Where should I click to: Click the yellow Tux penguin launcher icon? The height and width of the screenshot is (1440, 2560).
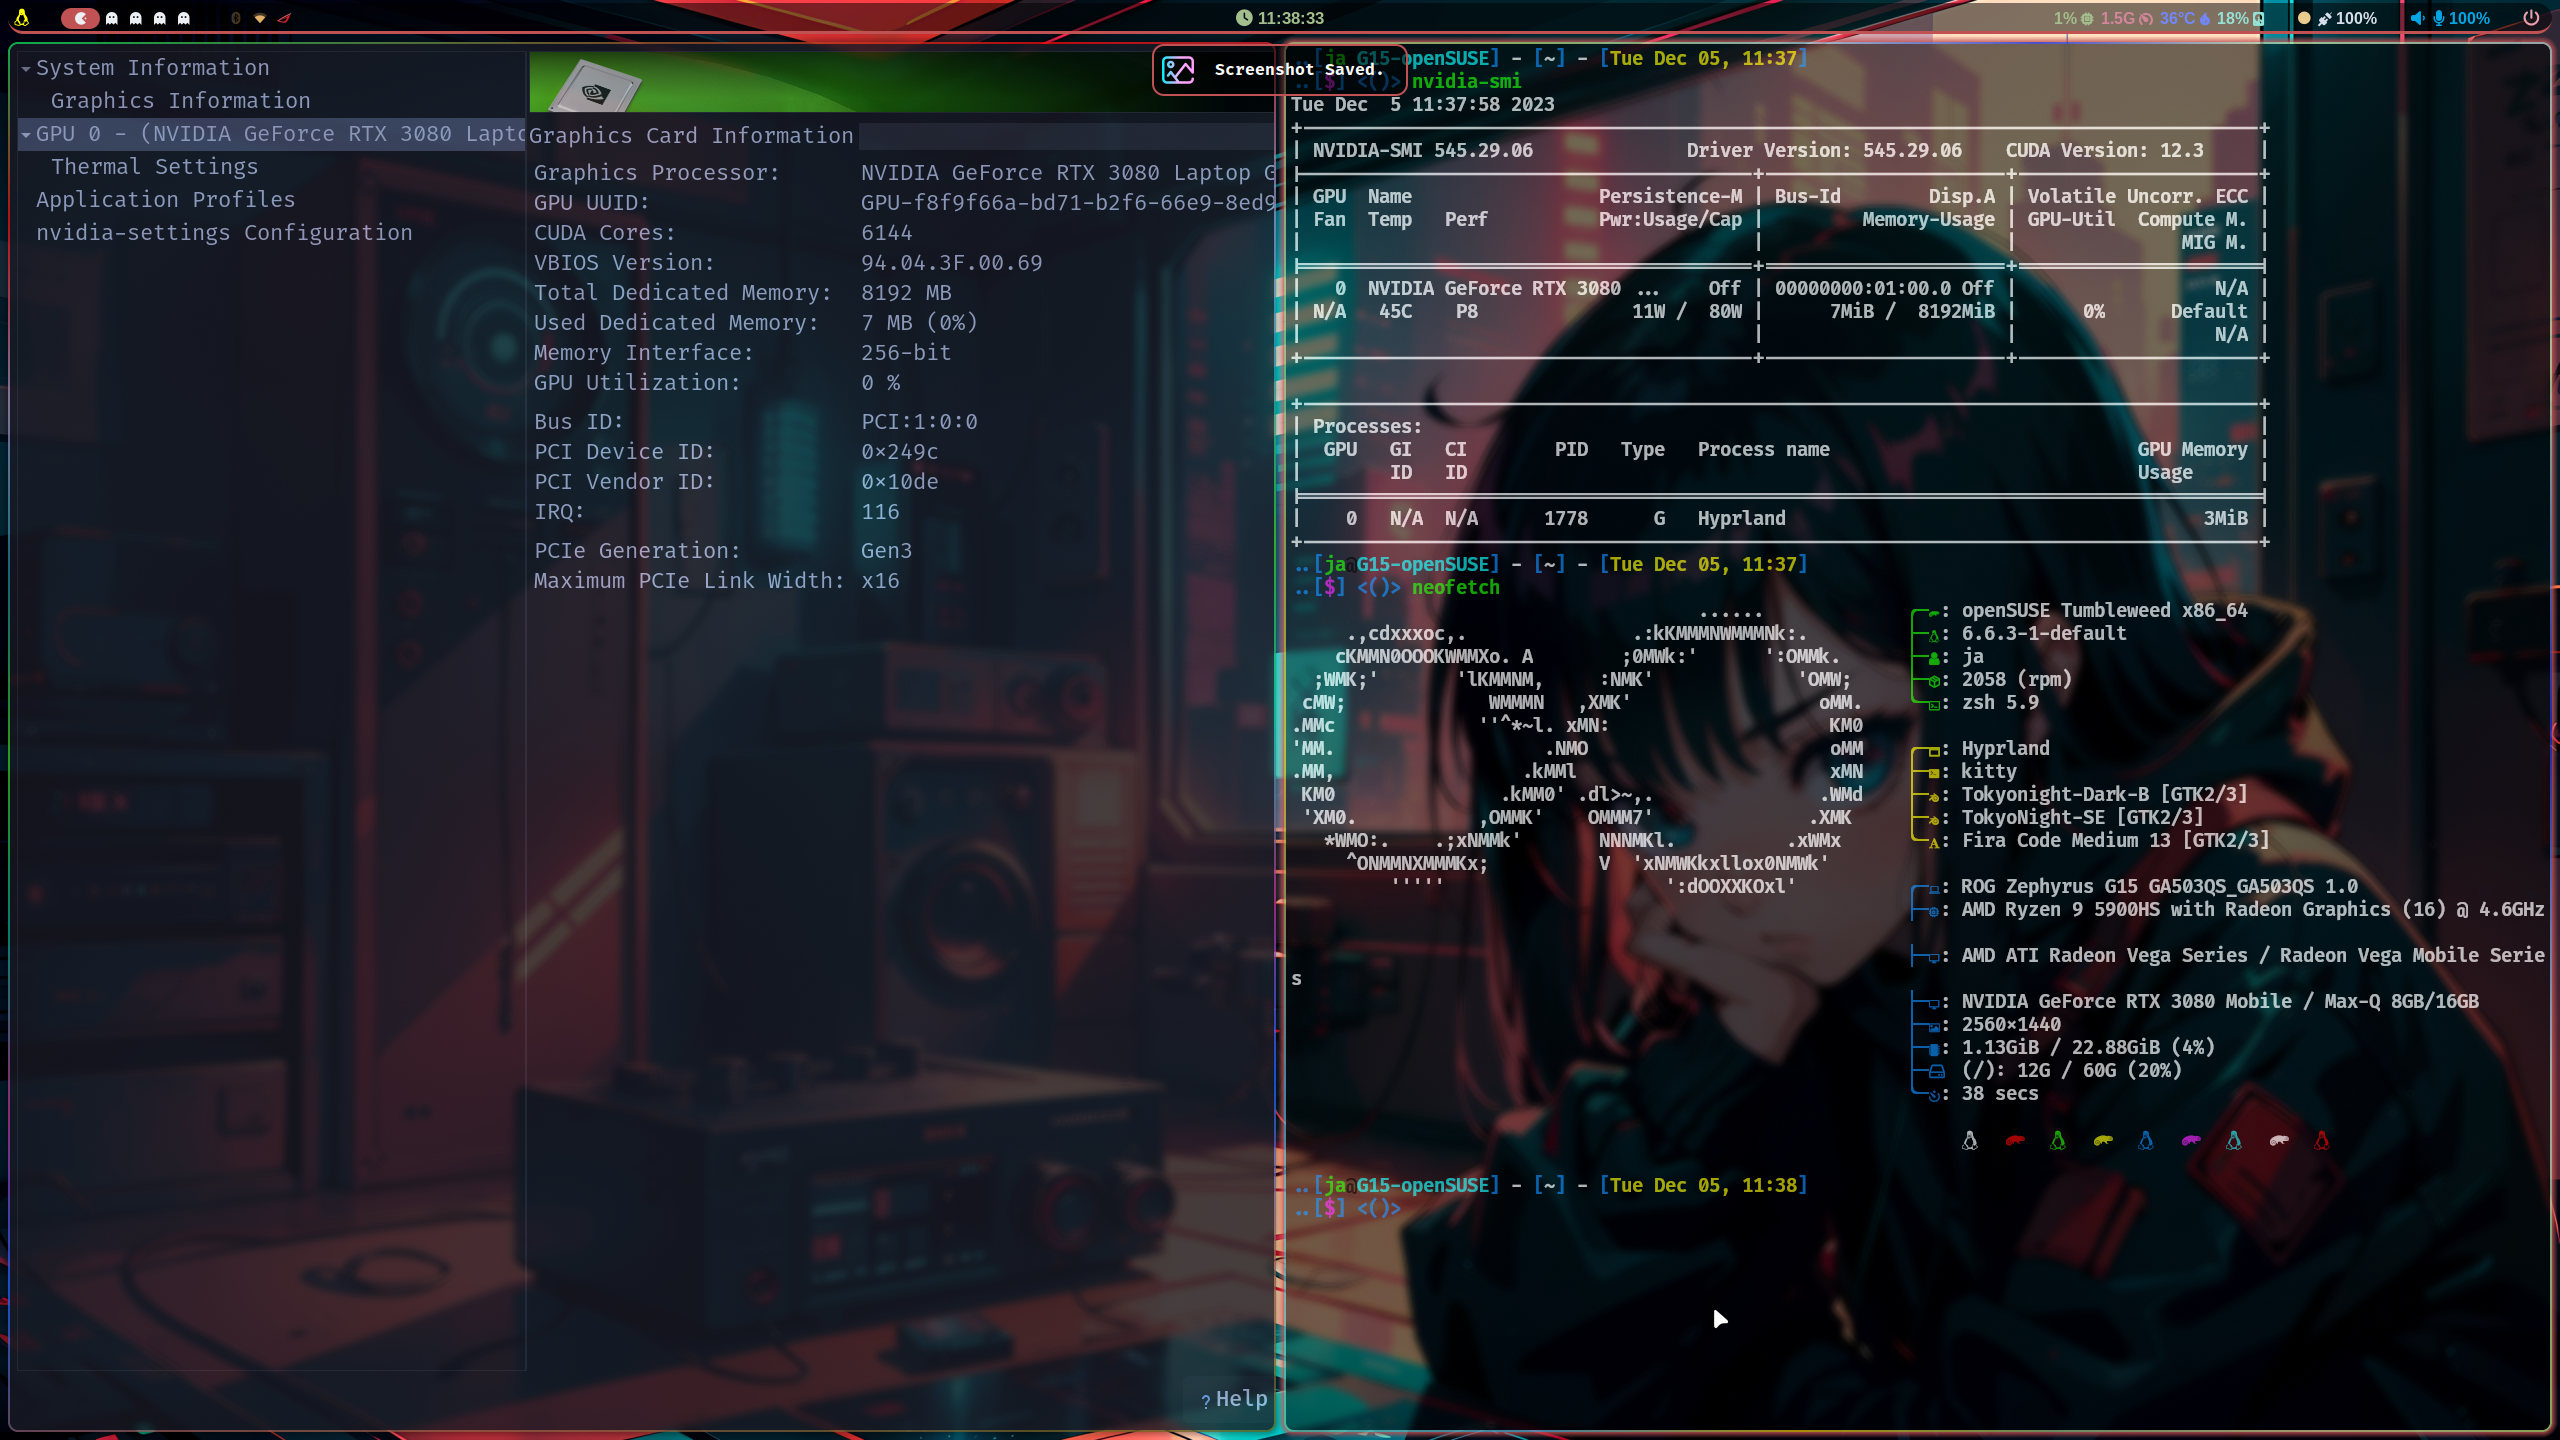21,18
